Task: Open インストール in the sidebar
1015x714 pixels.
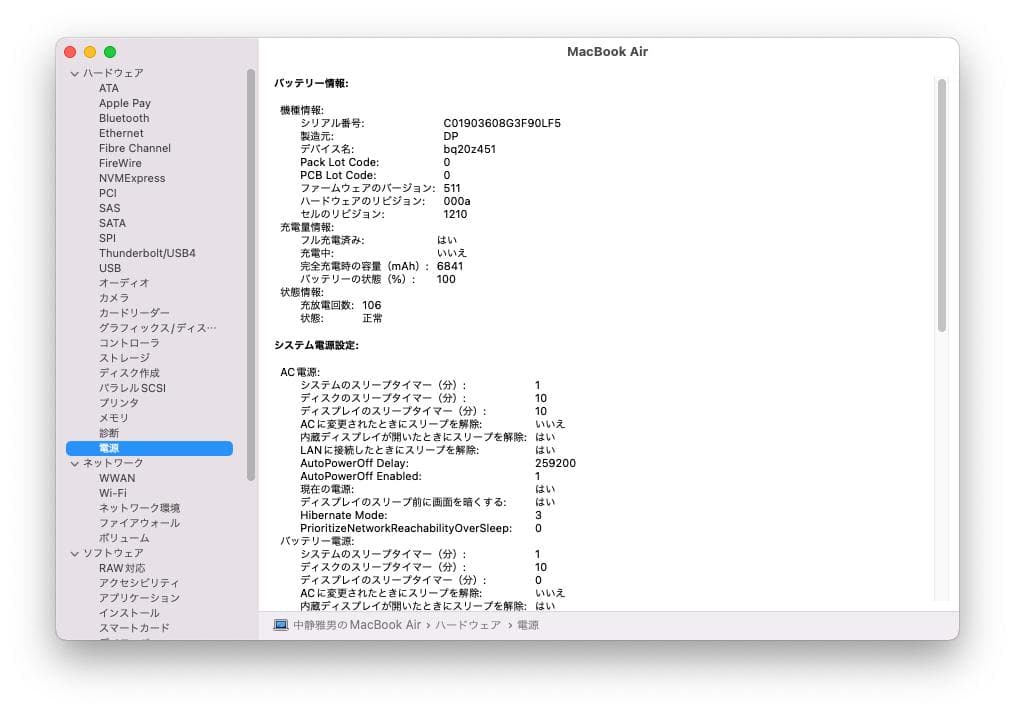Action: [129, 613]
